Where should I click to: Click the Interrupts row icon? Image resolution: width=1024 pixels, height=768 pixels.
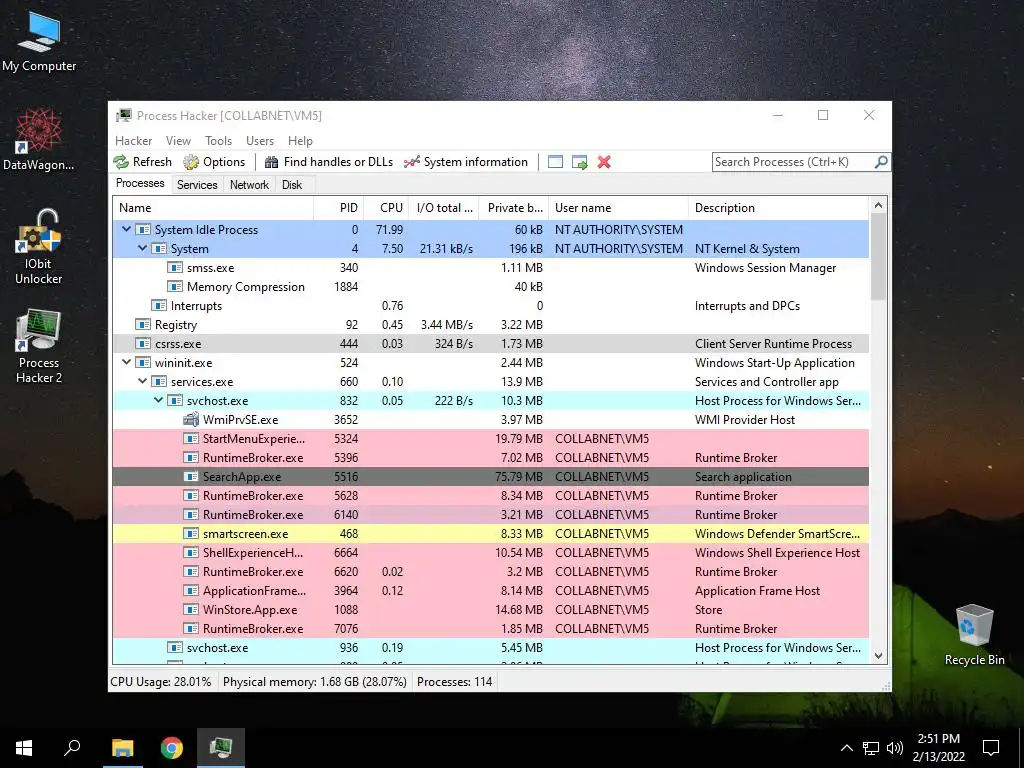pos(159,306)
